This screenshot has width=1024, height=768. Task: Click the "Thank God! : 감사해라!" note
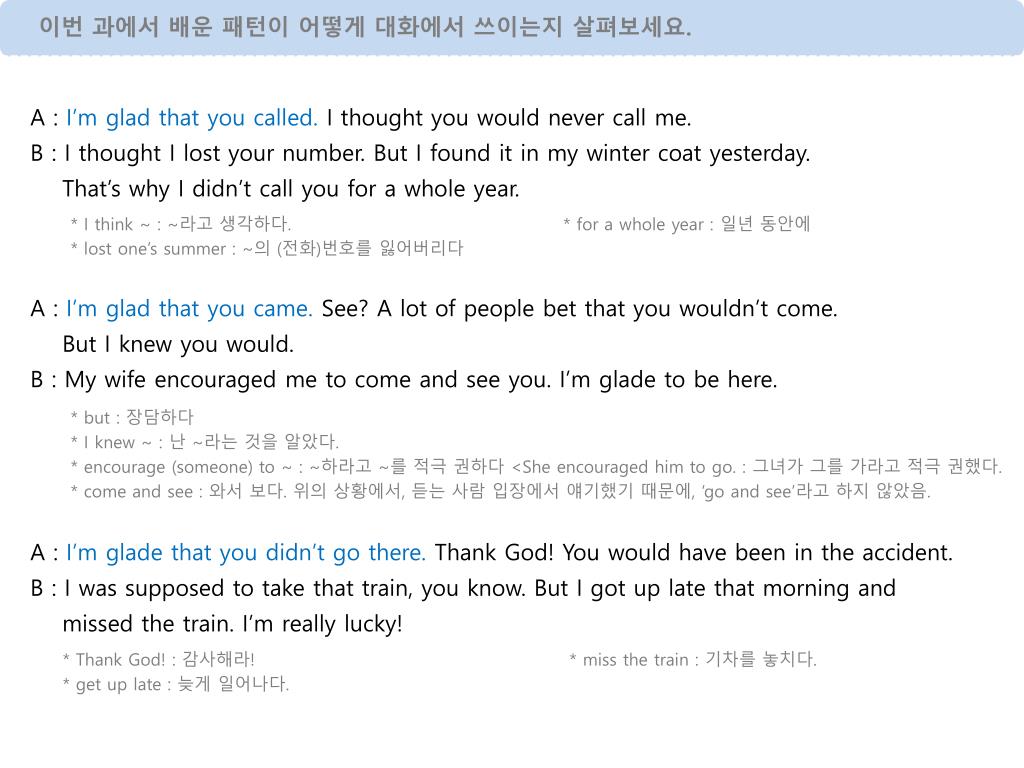(159, 660)
